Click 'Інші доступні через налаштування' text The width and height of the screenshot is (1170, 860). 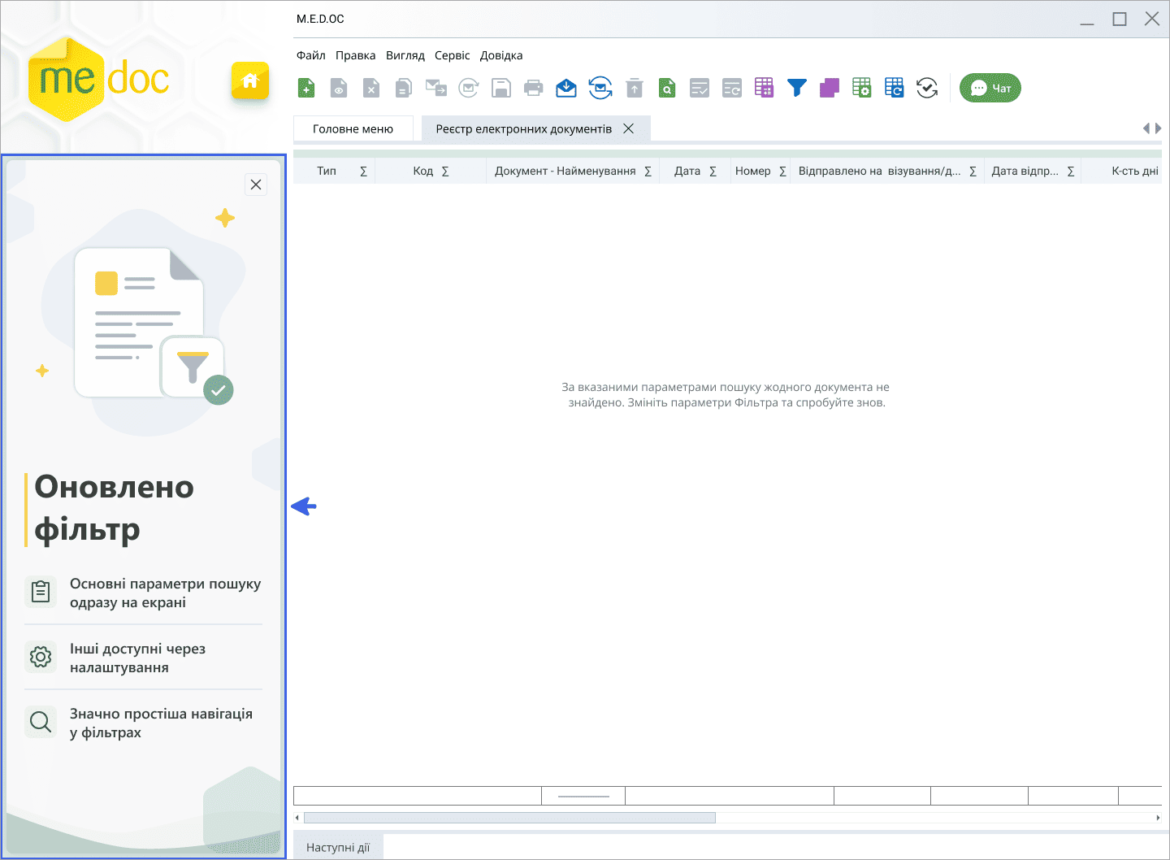click(x=137, y=658)
